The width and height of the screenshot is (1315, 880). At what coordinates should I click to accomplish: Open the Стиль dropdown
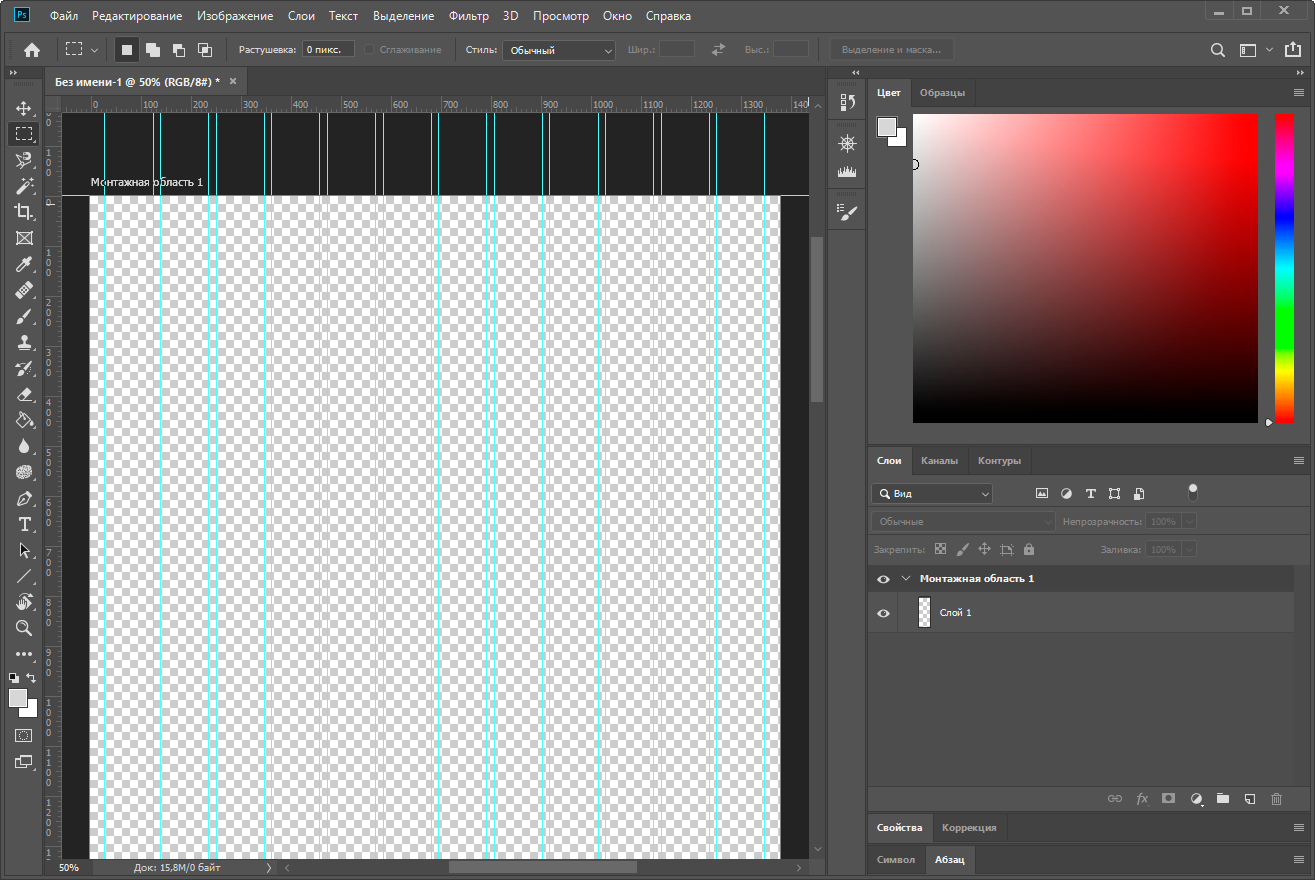coord(559,50)
